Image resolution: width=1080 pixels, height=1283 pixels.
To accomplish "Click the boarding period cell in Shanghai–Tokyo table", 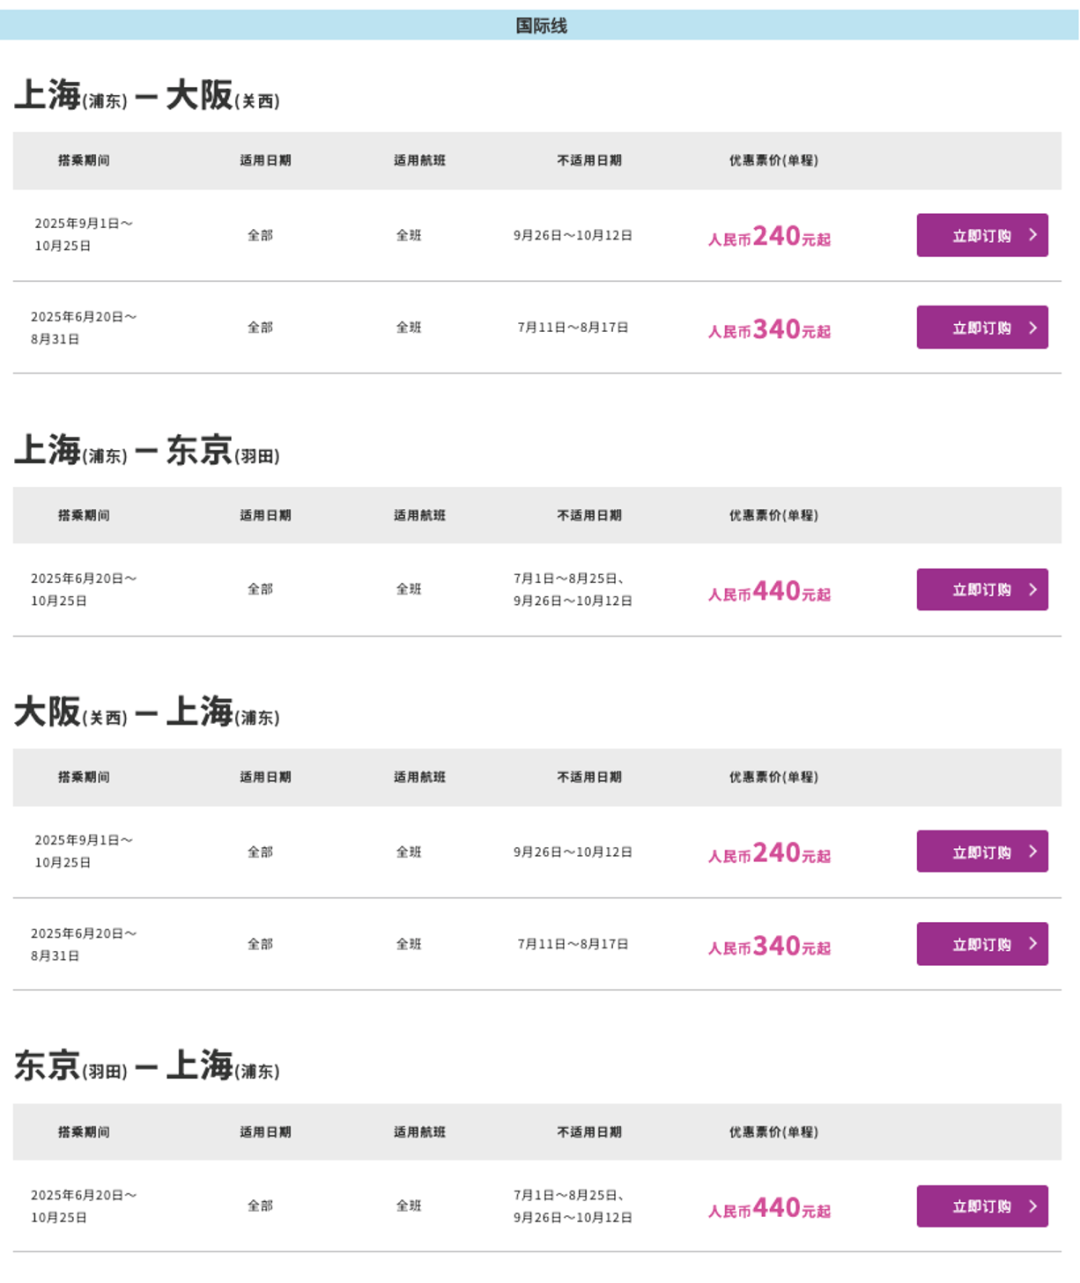I will [84, 590].
